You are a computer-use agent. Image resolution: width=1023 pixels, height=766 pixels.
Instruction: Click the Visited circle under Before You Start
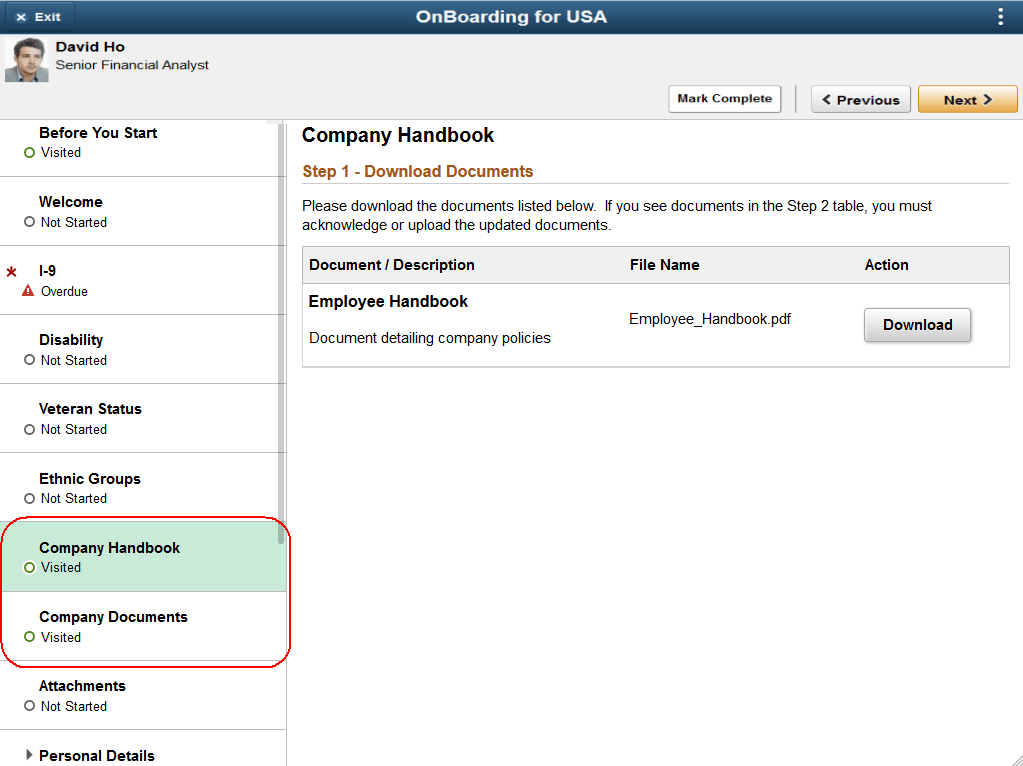(31, 152)
